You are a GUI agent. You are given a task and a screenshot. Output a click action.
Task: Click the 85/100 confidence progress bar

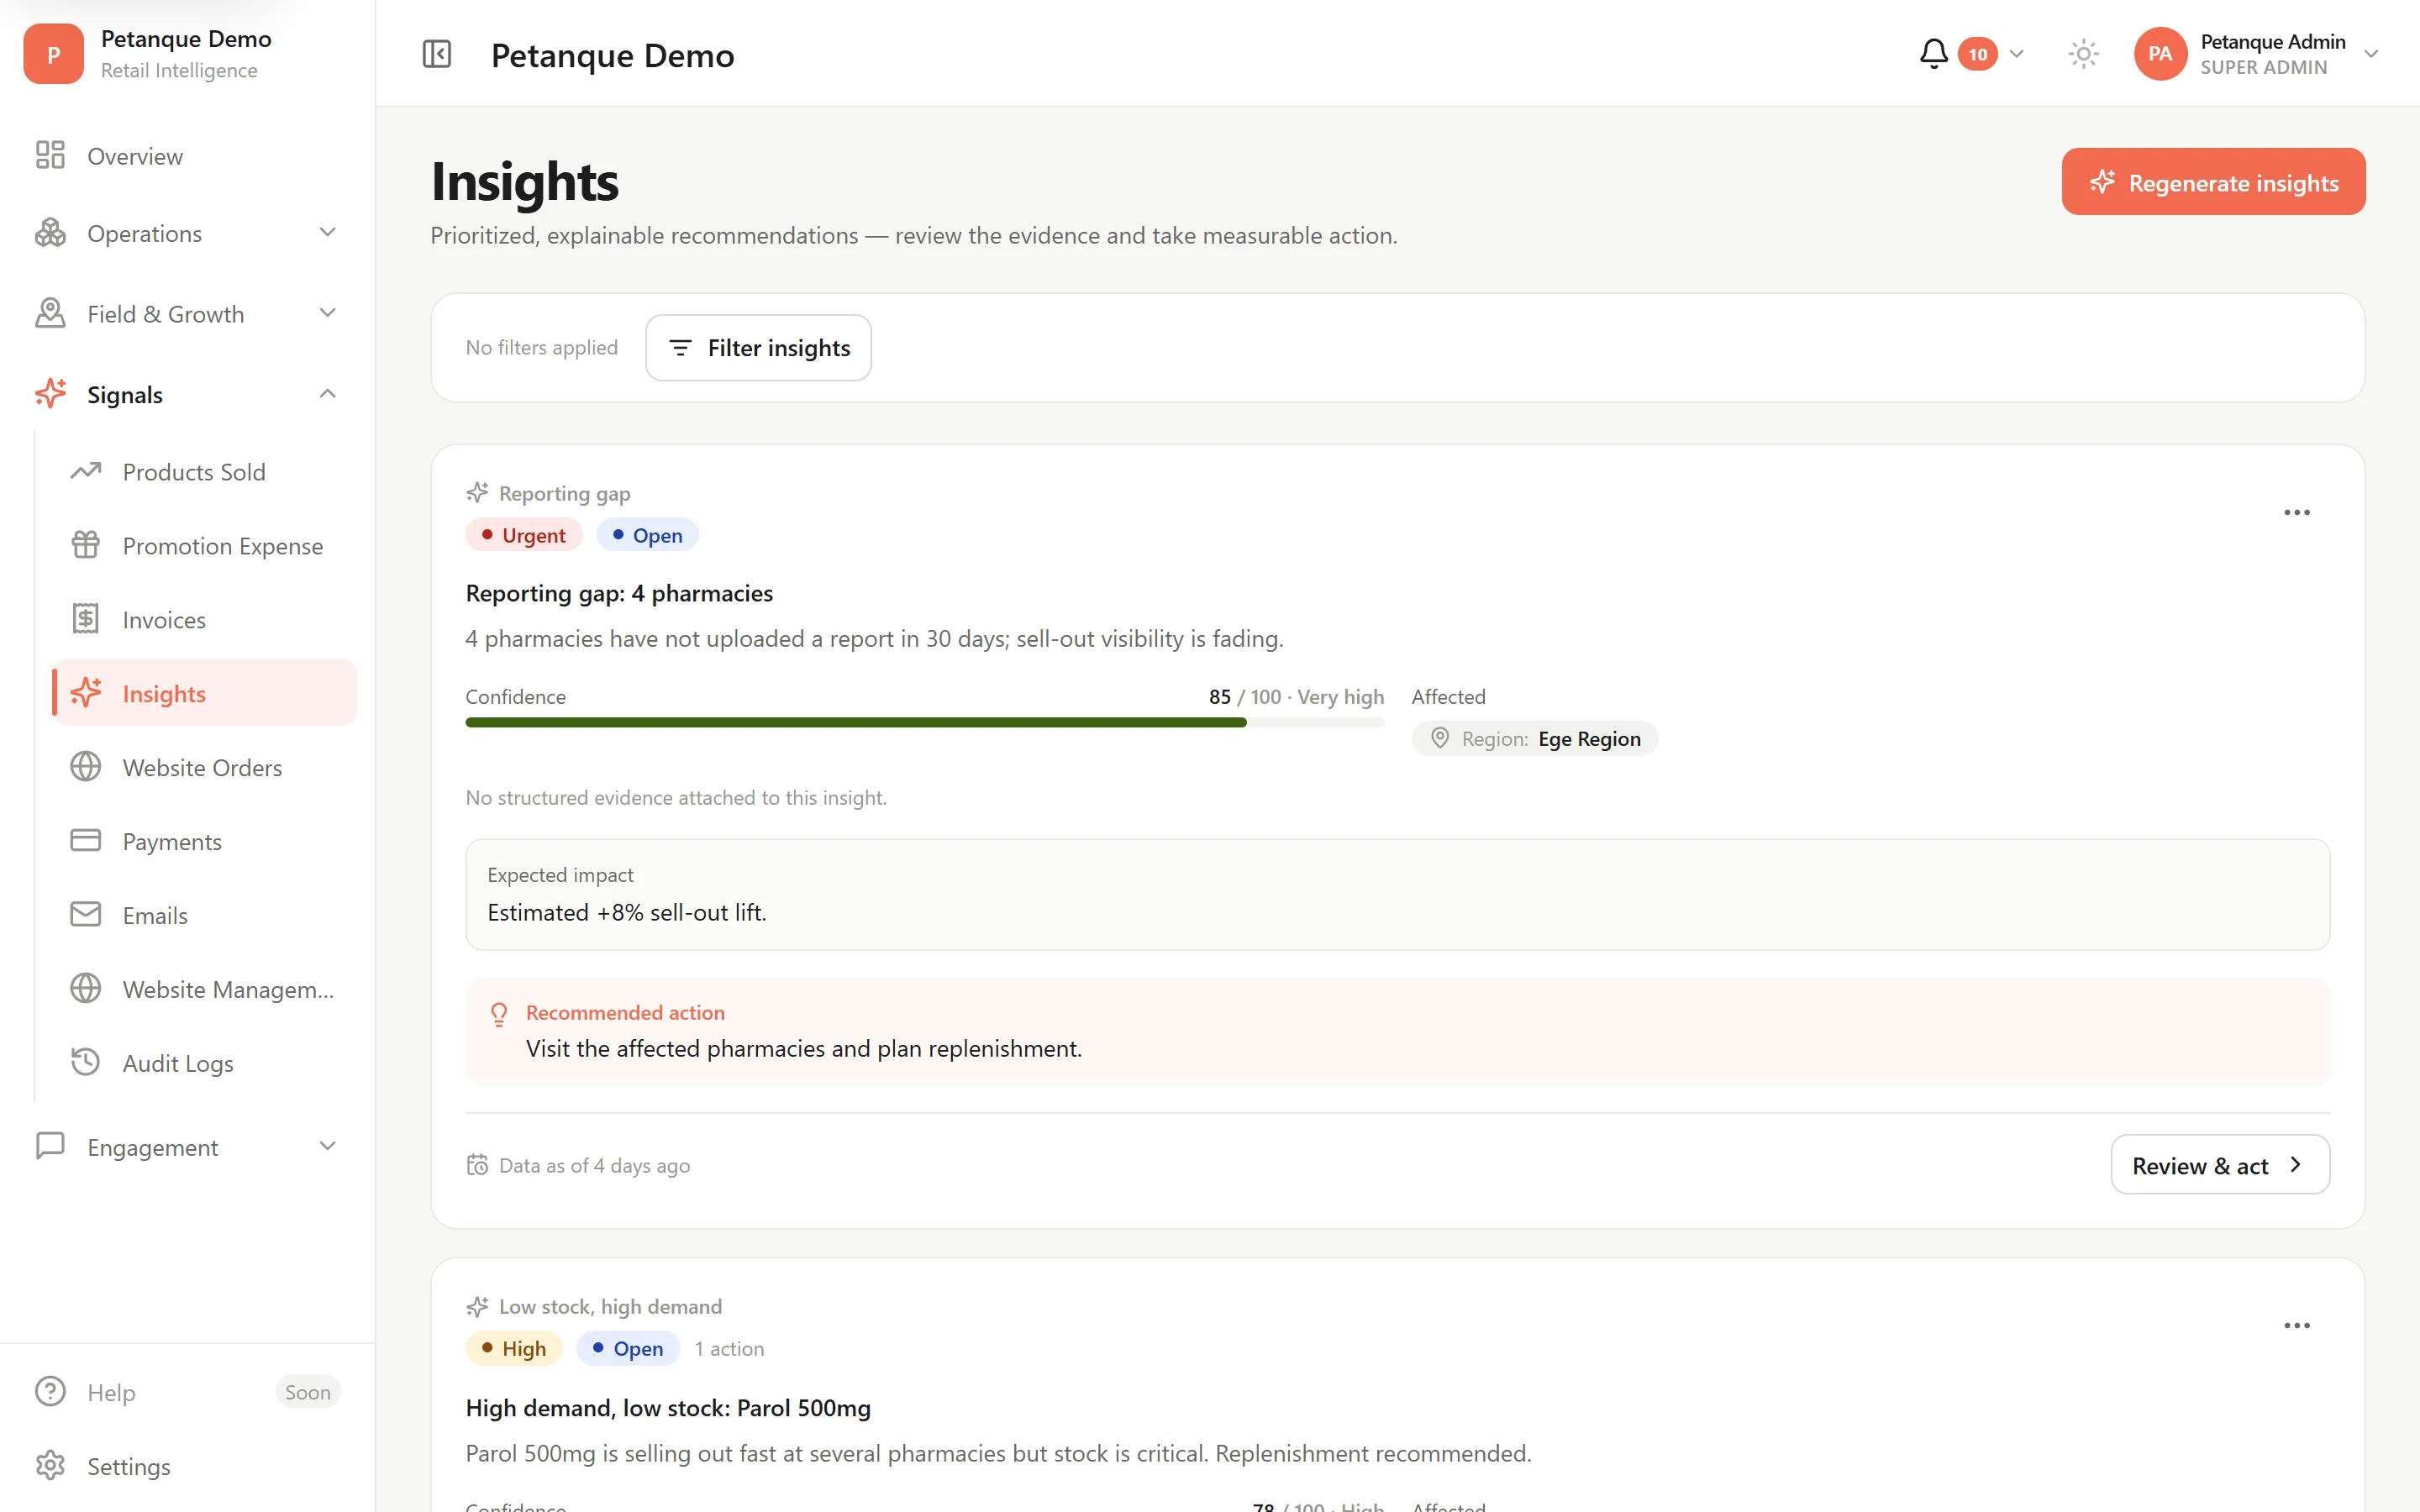click(924, 722)
